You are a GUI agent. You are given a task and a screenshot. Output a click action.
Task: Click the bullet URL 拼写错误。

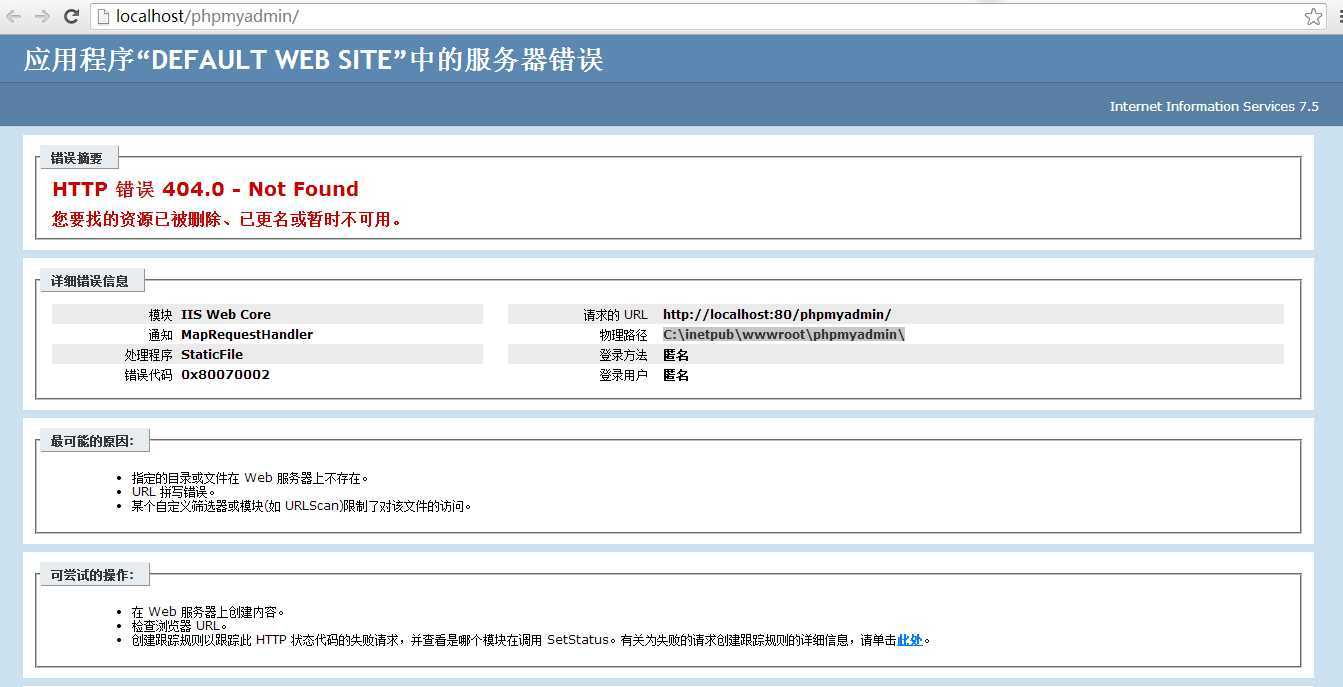174,492
